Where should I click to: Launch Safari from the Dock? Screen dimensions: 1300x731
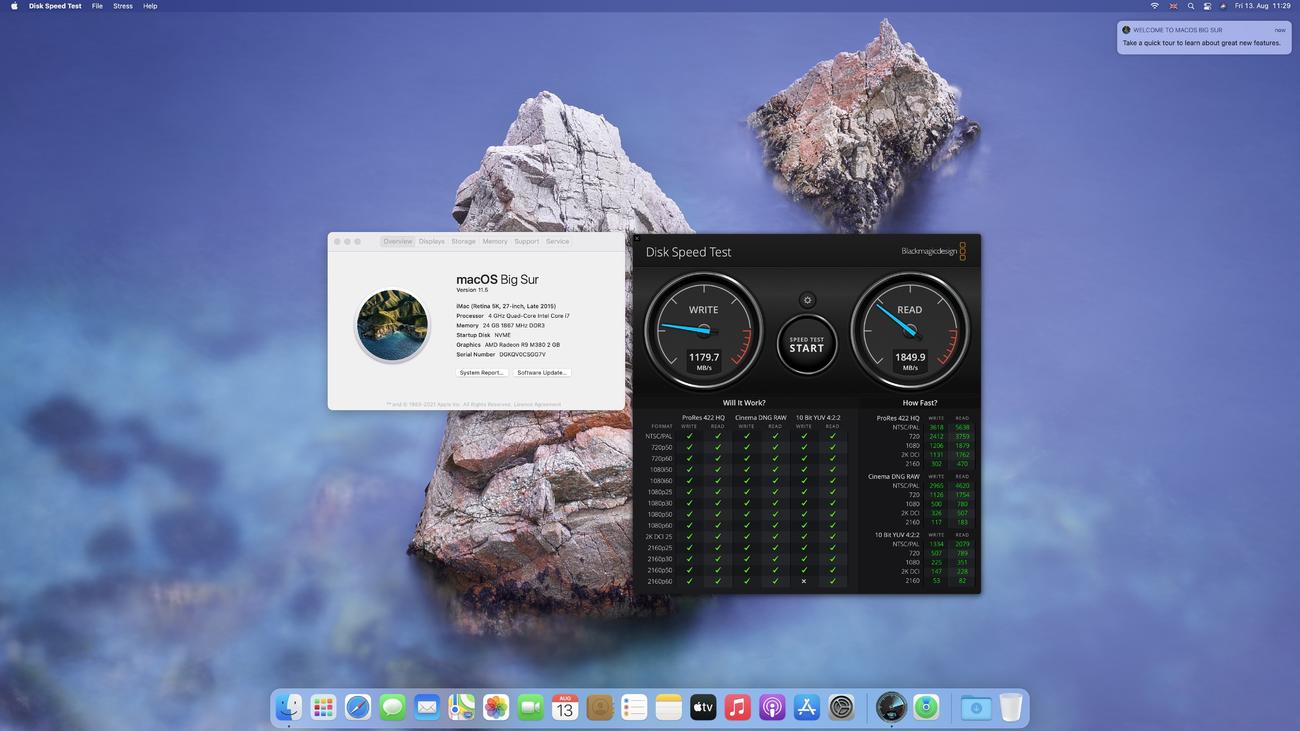358,708
